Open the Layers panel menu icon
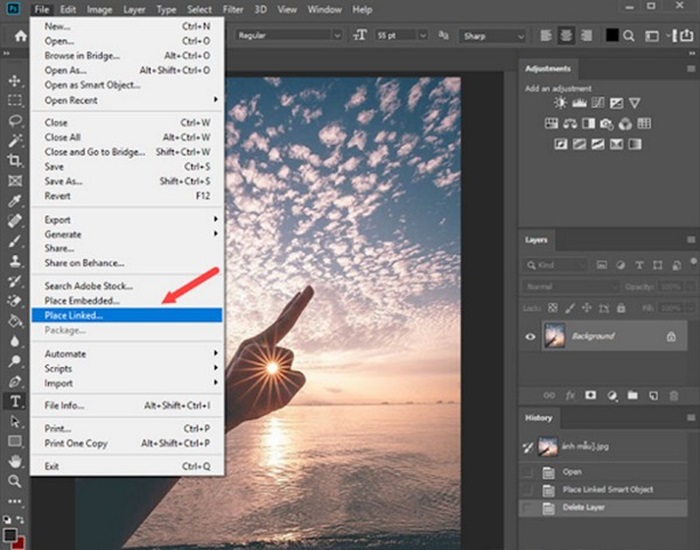The width and height of the screenshot is (700, 550). [691, 240]
